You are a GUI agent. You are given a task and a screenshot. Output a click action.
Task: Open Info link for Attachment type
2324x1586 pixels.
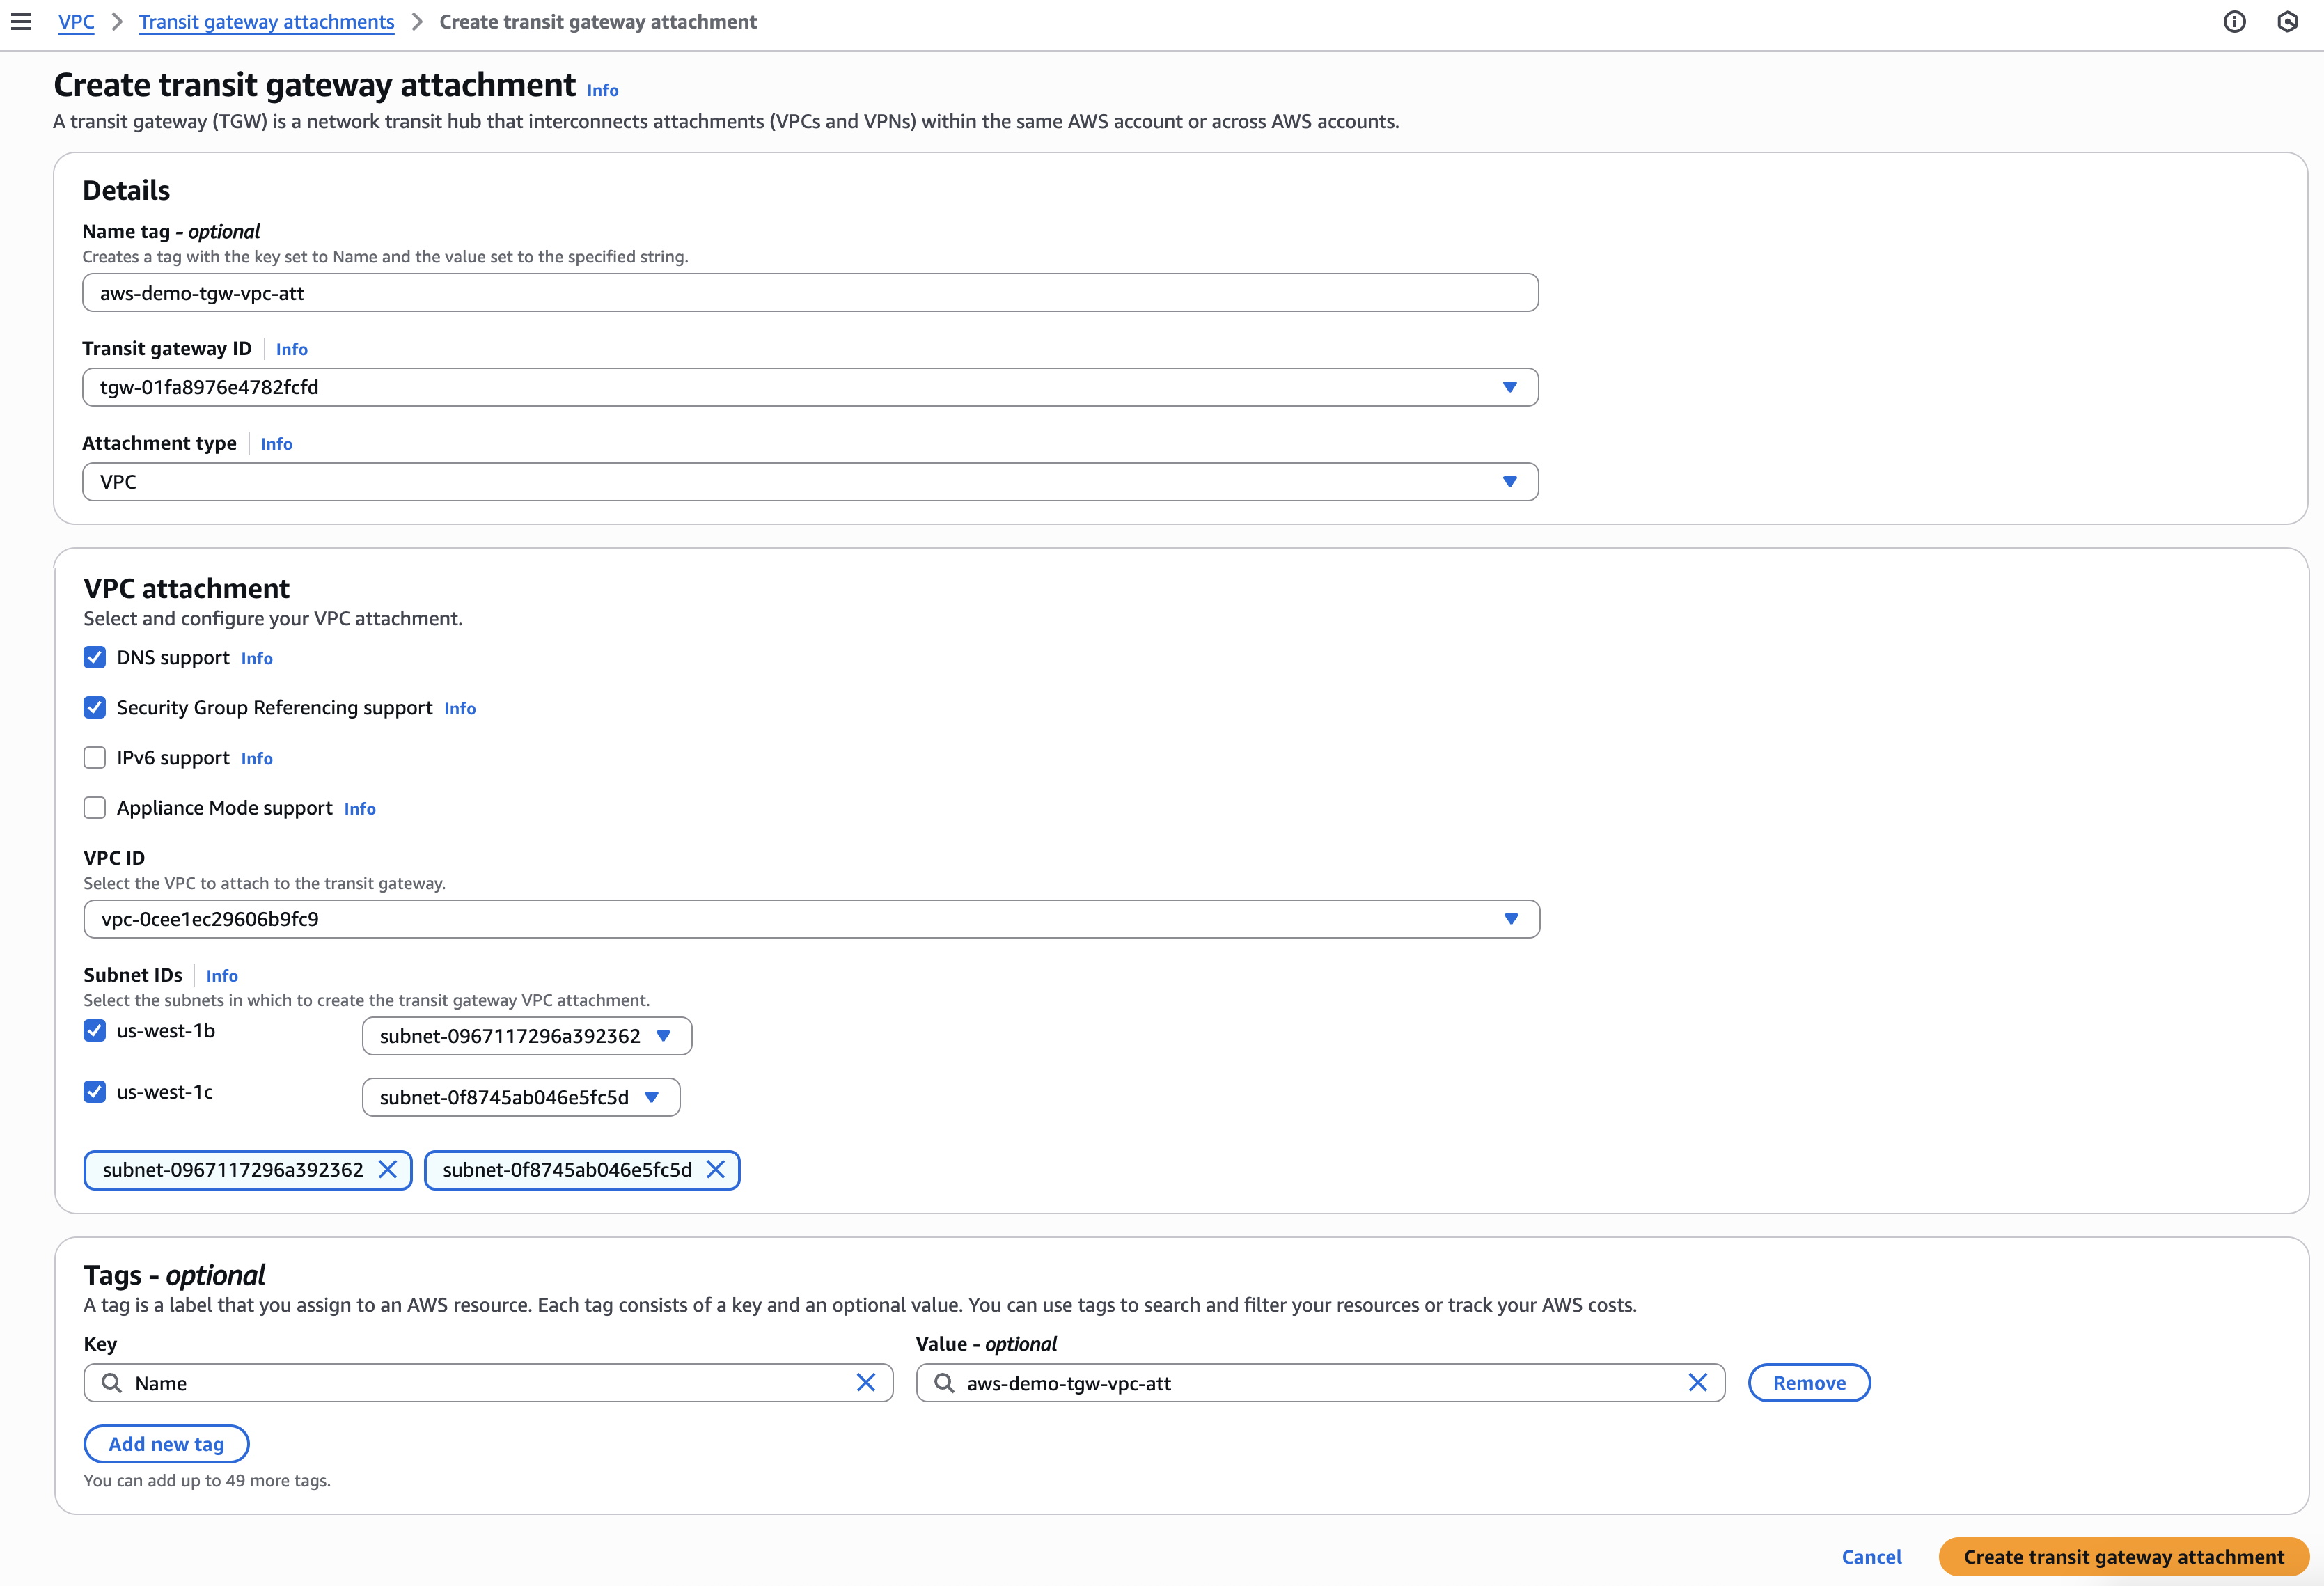277,444
